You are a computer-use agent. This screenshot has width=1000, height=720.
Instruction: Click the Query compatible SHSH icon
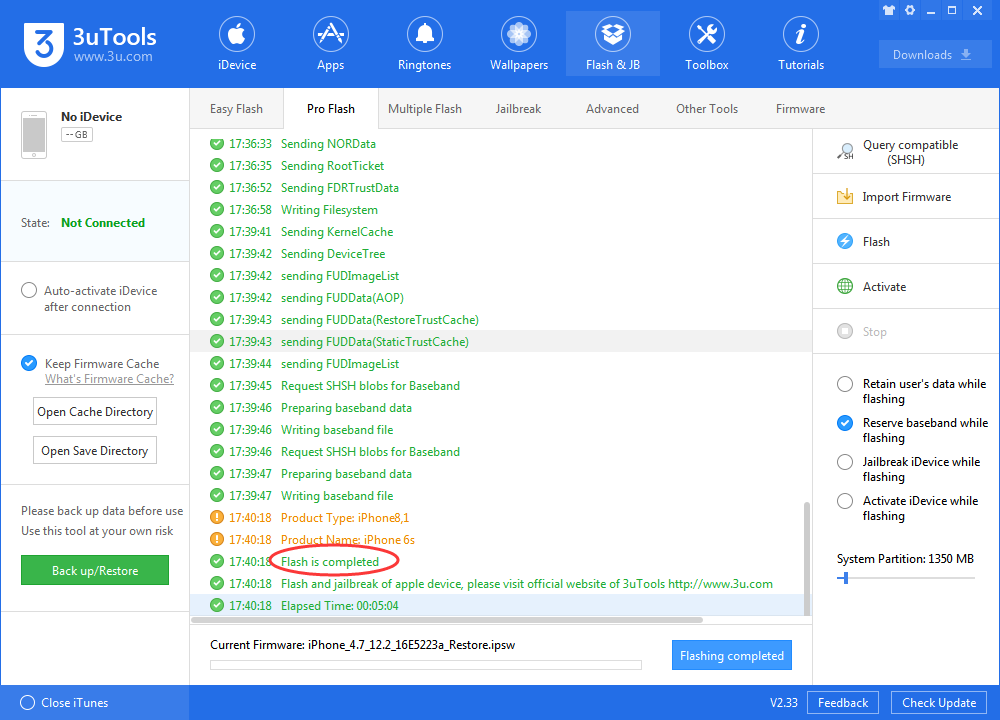pyautogui.click(x=845, y=152)
